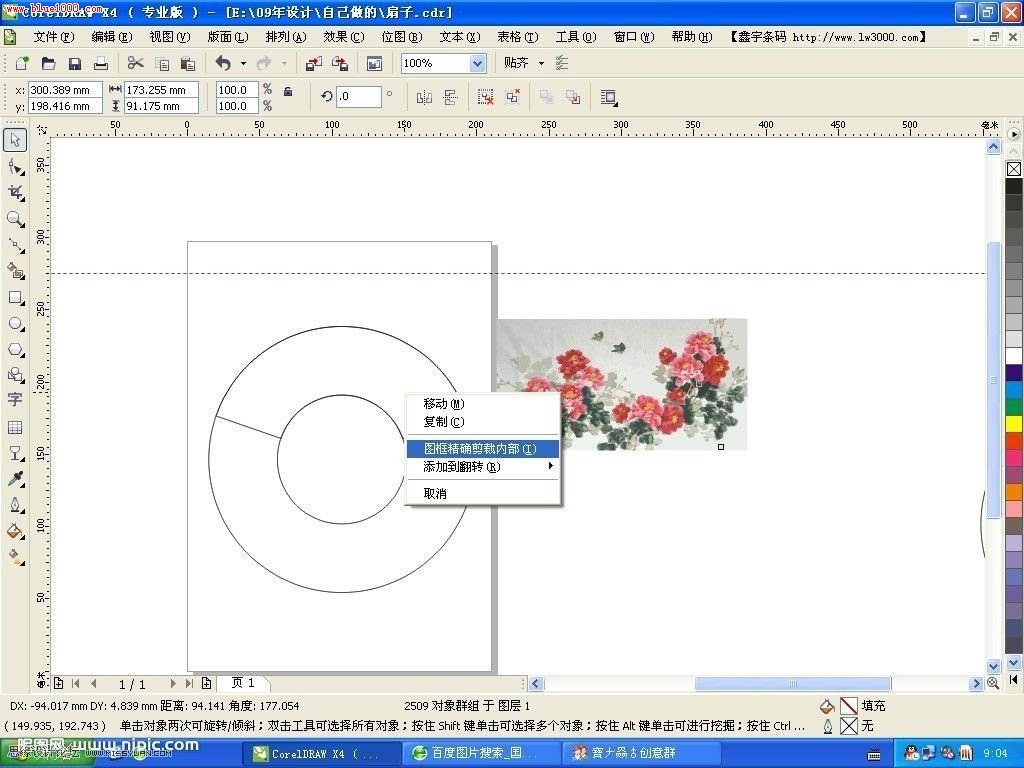Toggle the fill status swatch
This screenshot has width=1024, height=768.
click(x=848, y=707)
